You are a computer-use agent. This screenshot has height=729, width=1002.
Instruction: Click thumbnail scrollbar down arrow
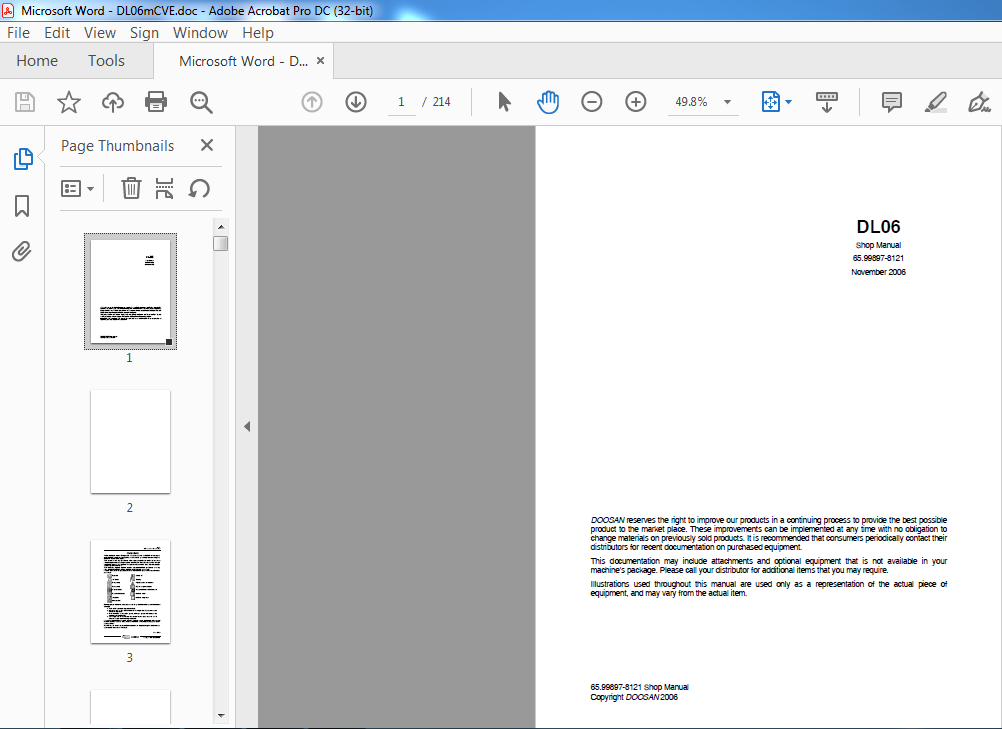tap(221, 716)
